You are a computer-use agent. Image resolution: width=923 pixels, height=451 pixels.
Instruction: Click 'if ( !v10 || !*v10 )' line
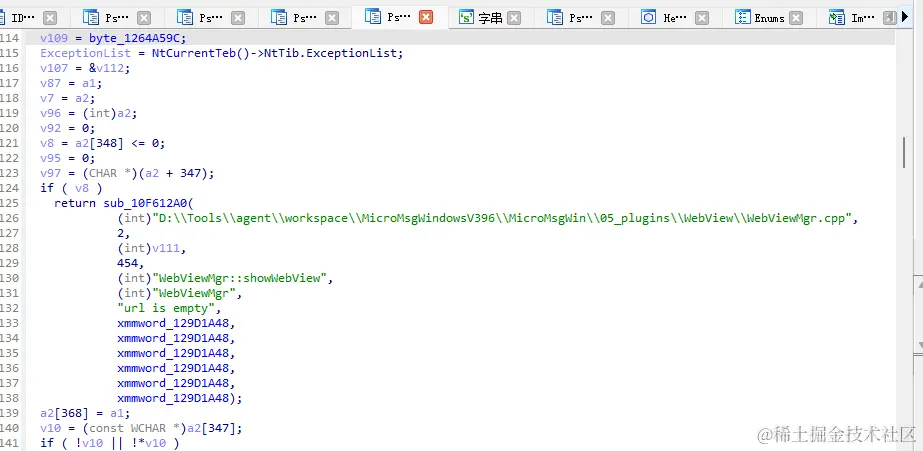tap(109, 443)
